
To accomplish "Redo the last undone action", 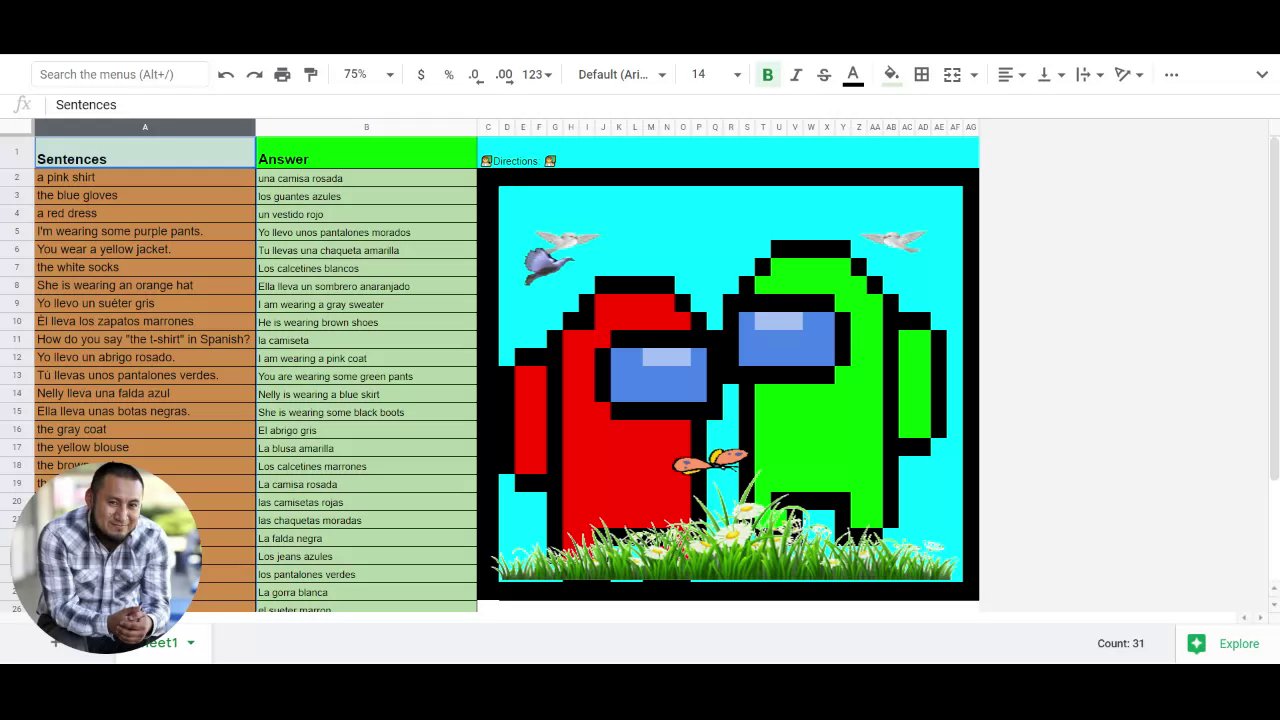I will pos(254,75).
